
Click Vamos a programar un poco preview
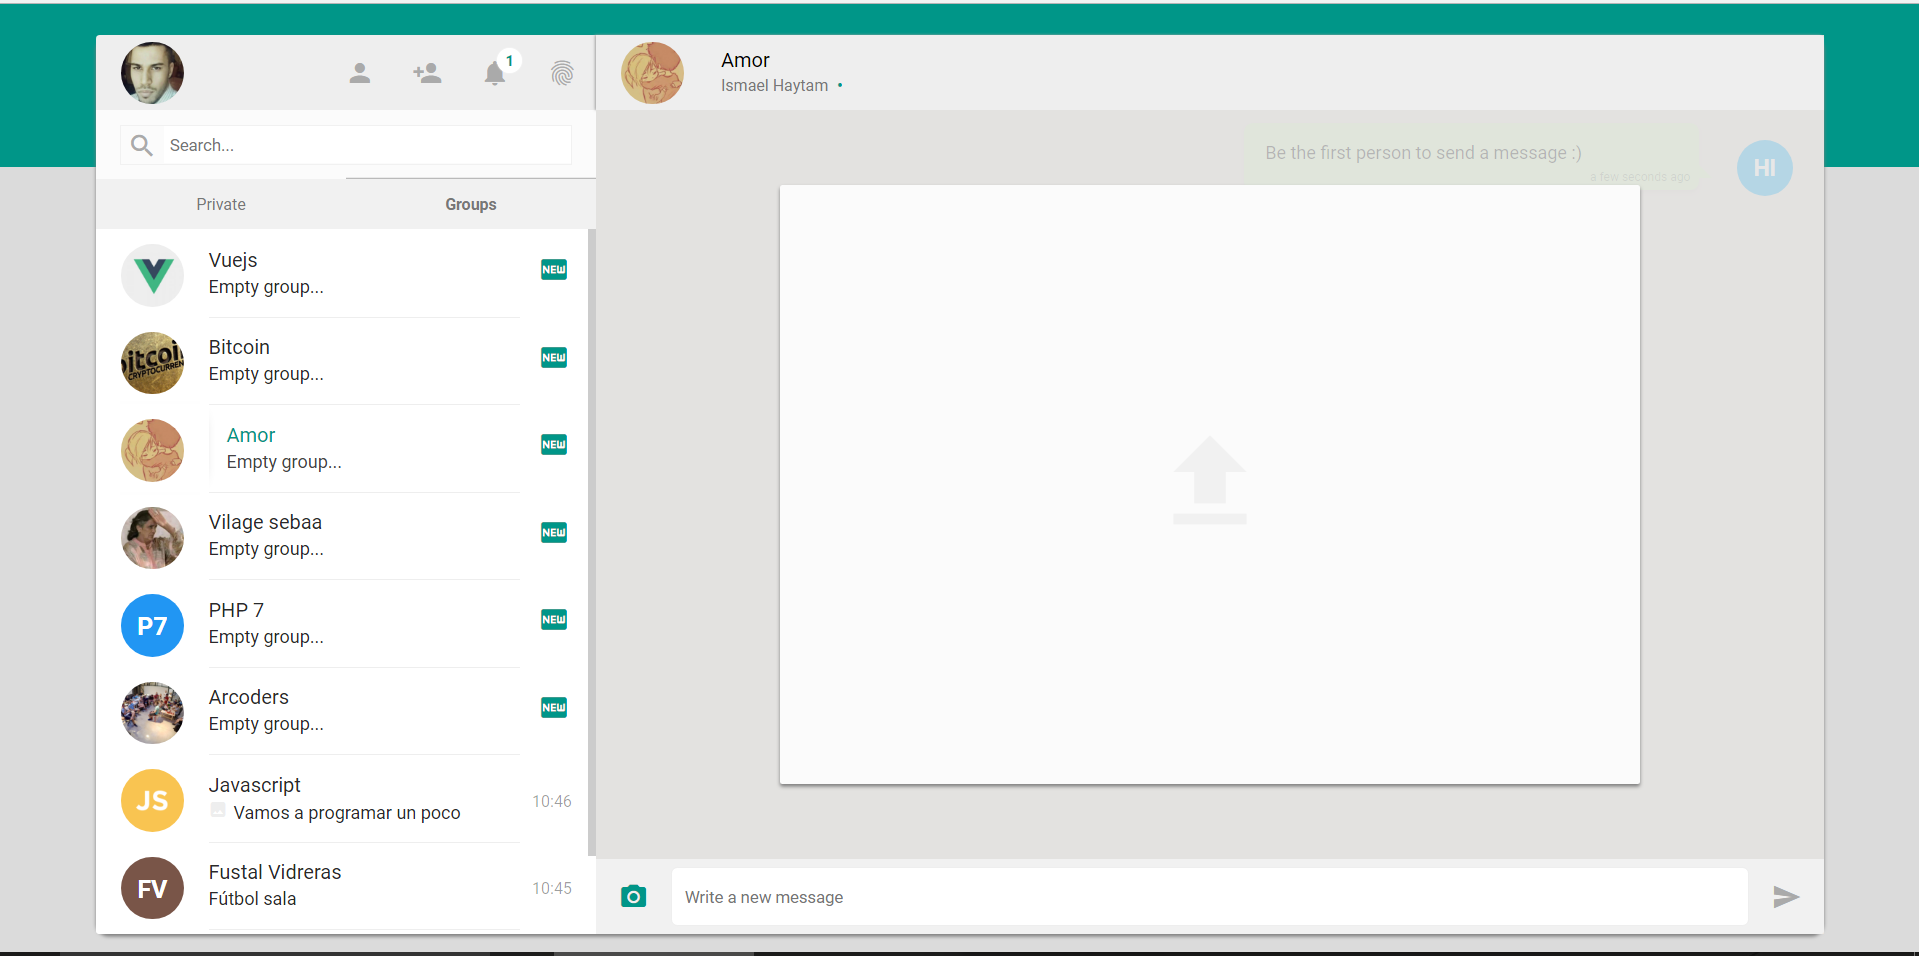(x=347, y=813)
